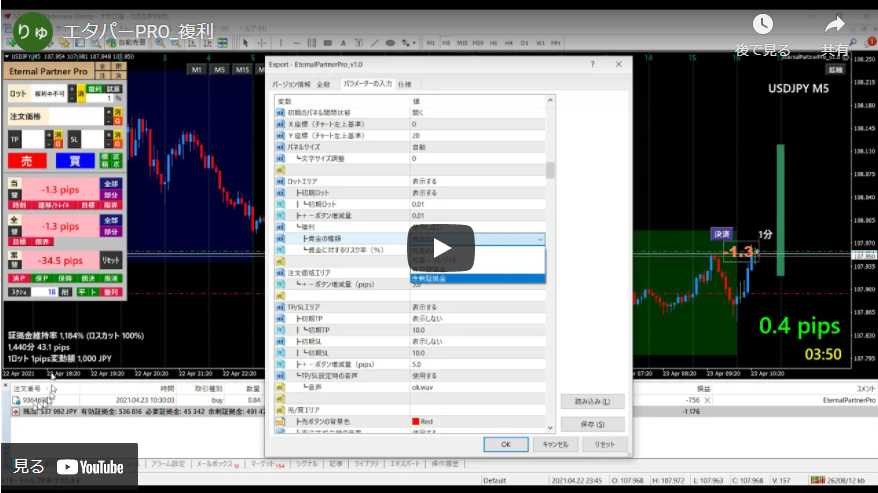Click the -1.3 pips current position display

[60, 189]
